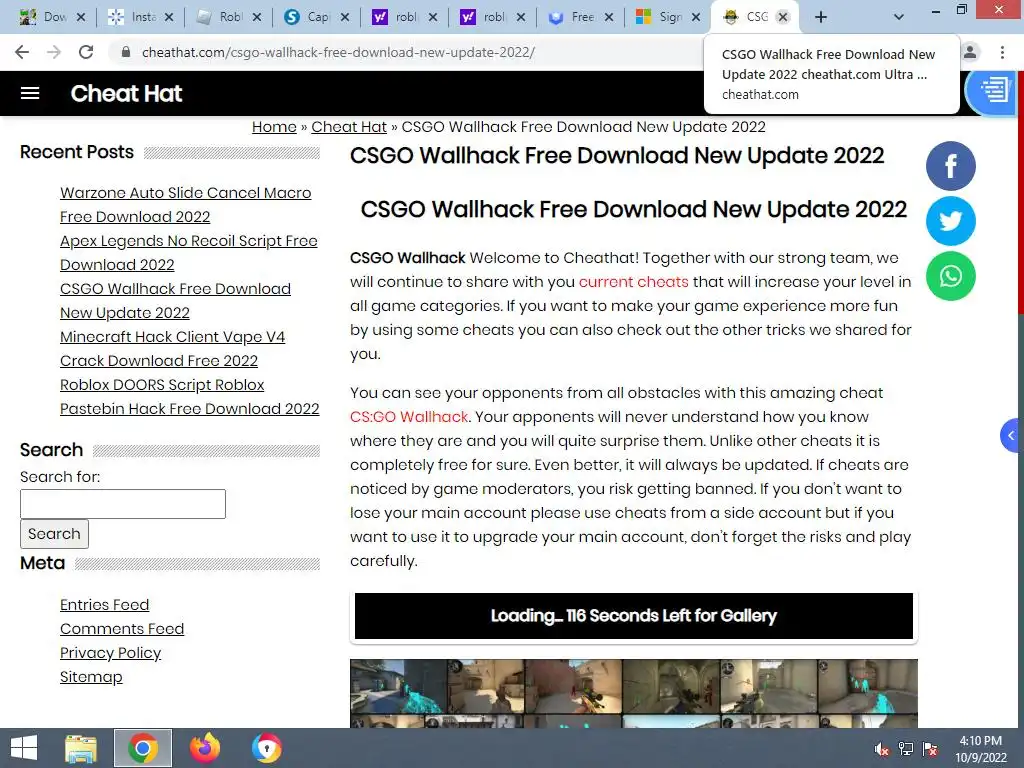Switch to the Dow tab

[49, 17]
